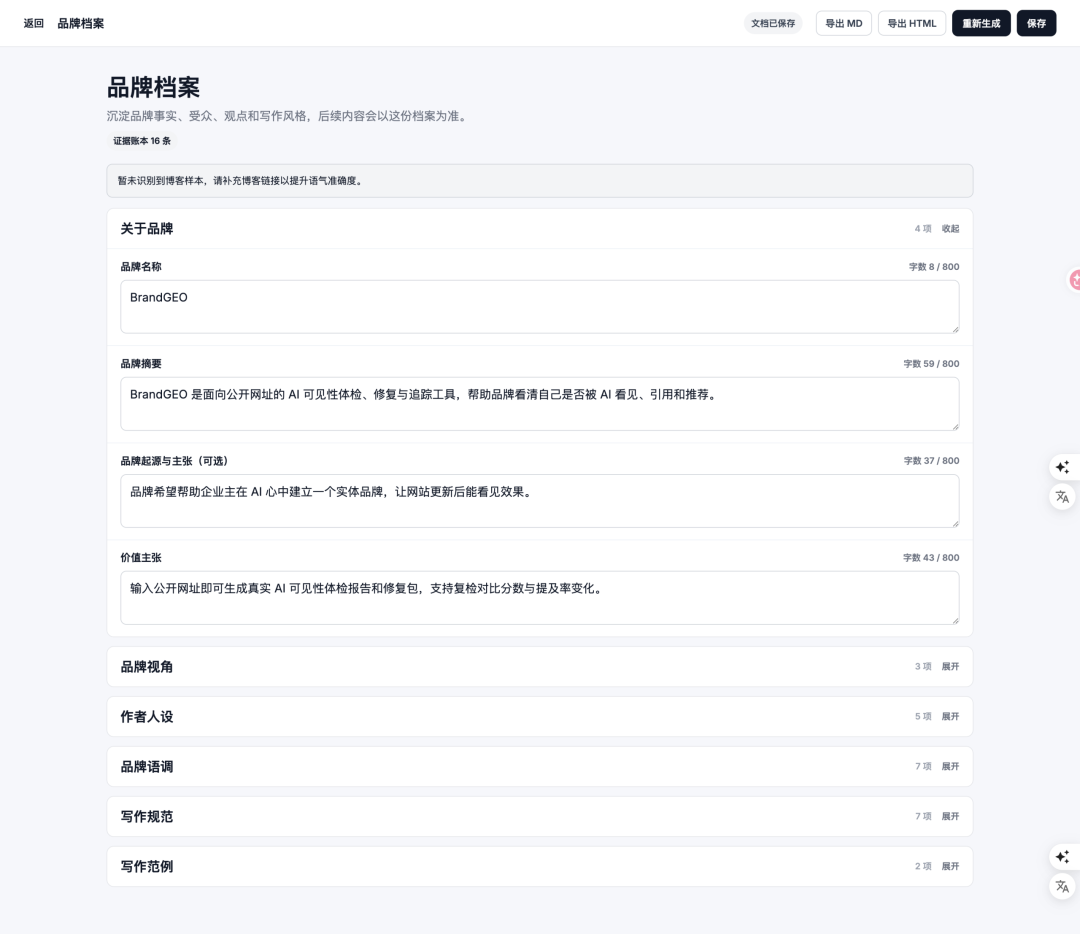This screenshot has width=1080, height=934.
Task: Focus the 价值主张 text field
Action: [x=539, y=598]
